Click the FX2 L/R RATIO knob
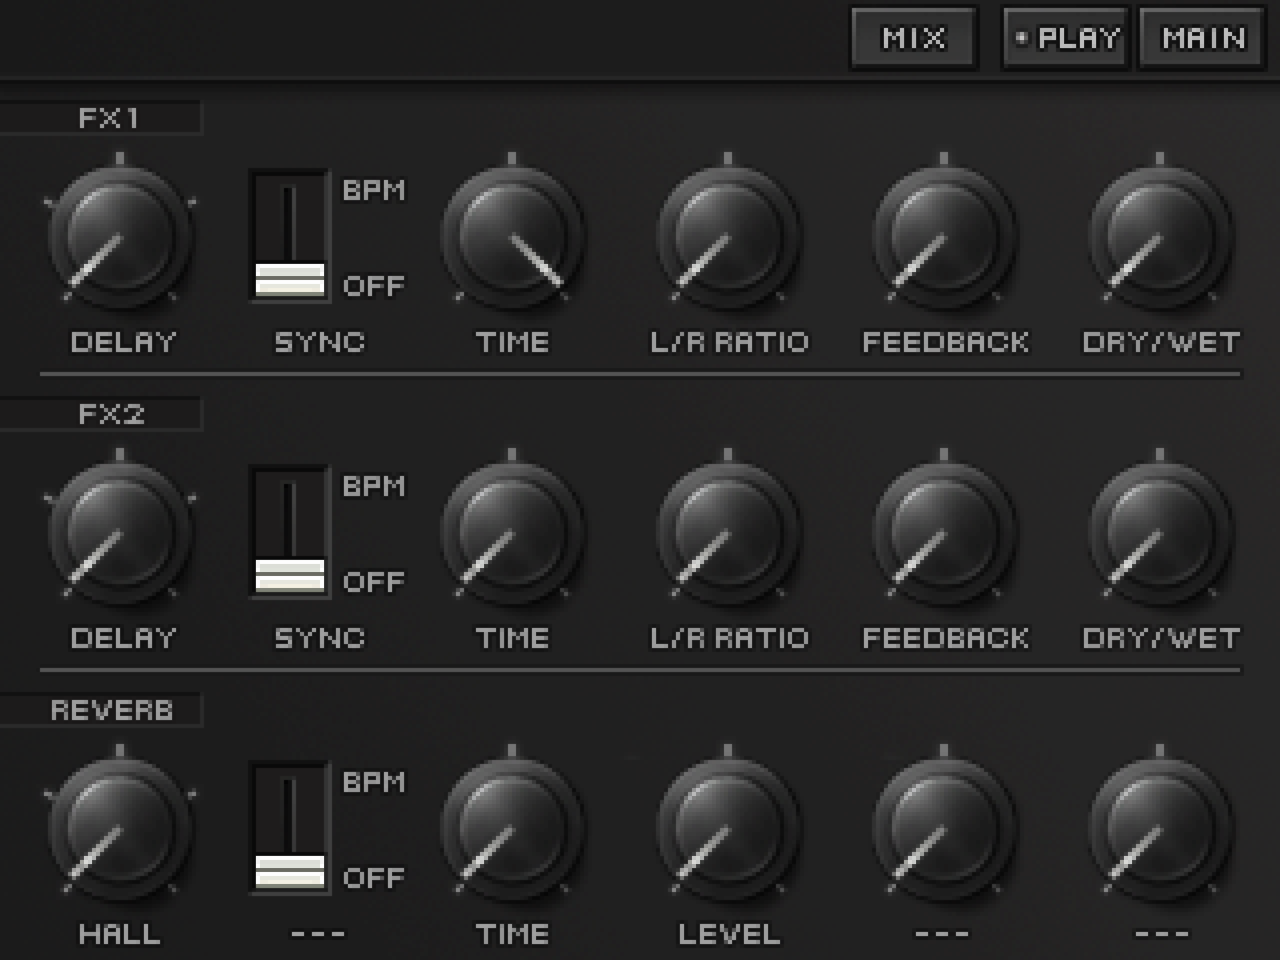This screenshot has height=960, width=1280. 728,533
